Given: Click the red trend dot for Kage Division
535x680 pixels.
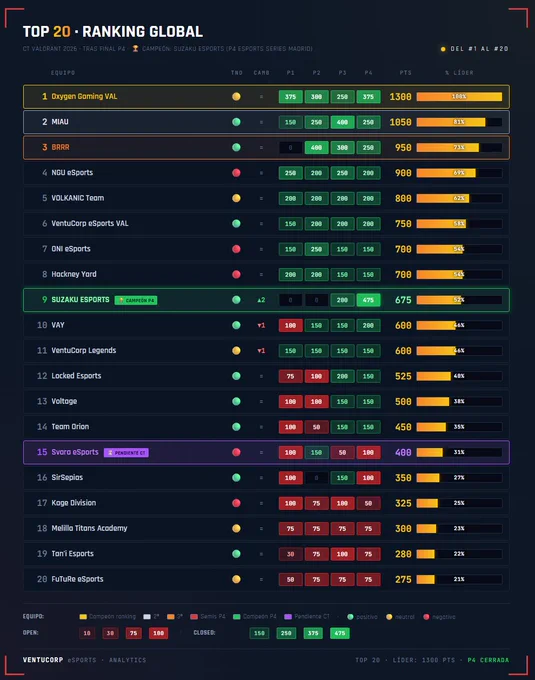Looking at the screenshot, I should (x=236, y=503).
